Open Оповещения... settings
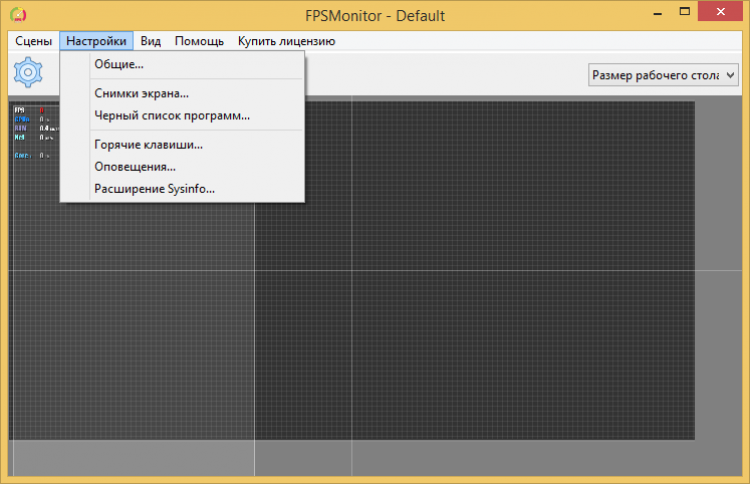Screen dimensions: 750x484 [182, 167]
